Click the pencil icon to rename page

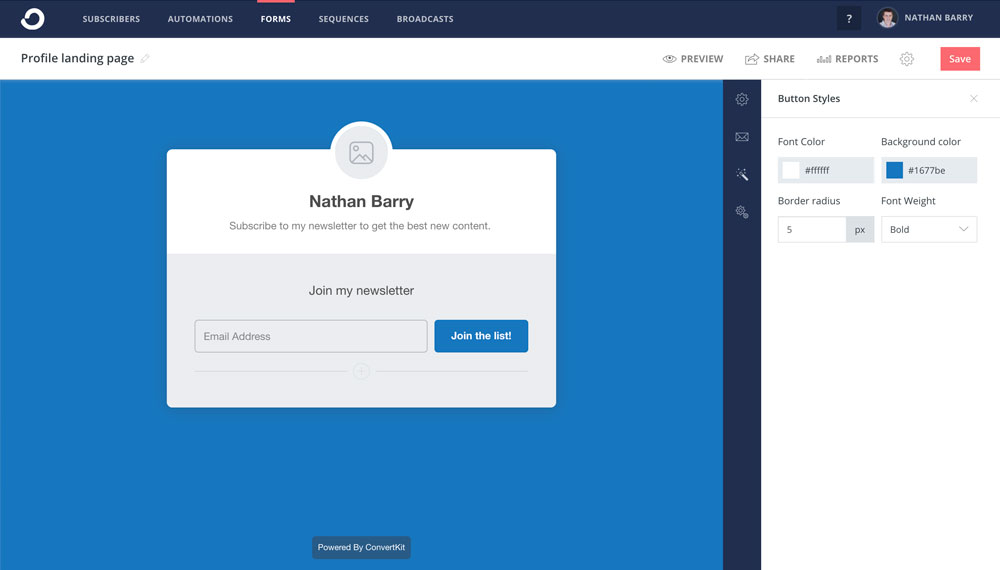[145, 59]
